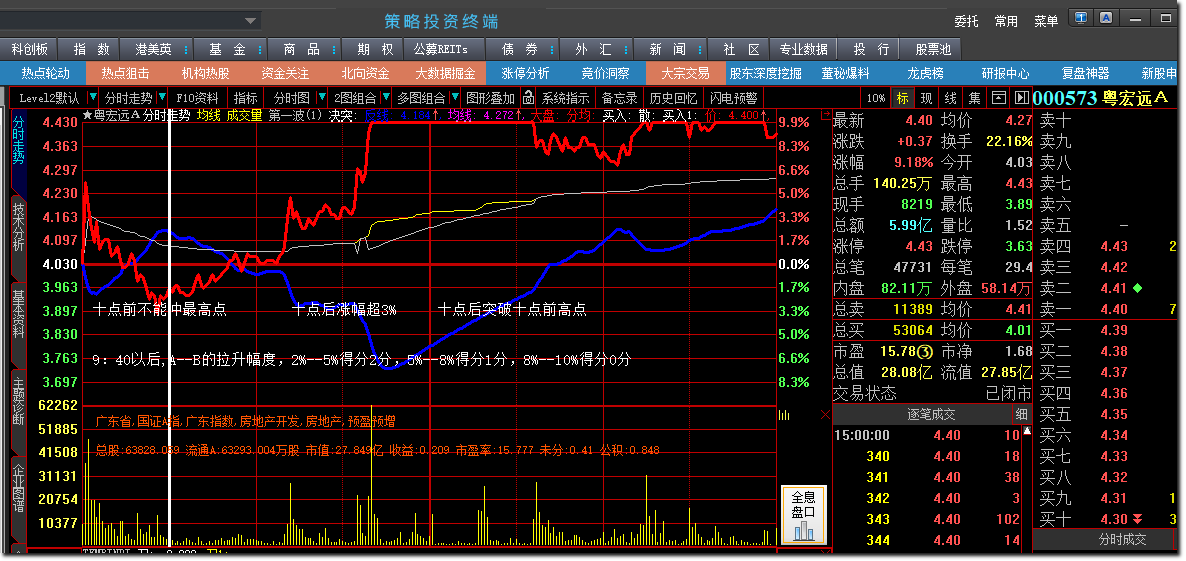Click the white vertical cursor line on chart

click(x=169, y=325)
